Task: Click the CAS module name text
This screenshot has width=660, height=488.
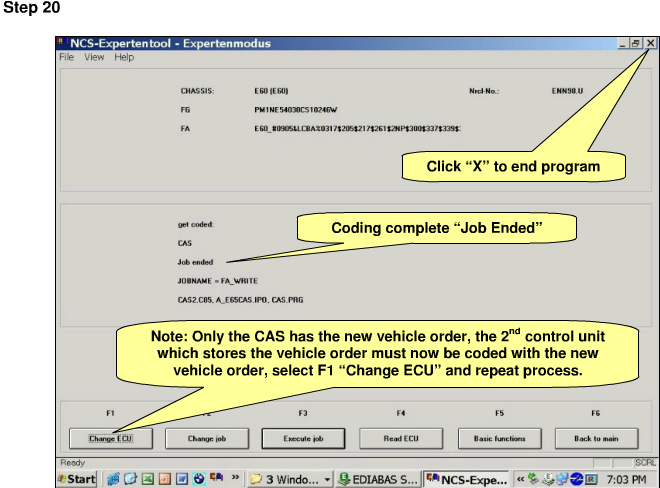Action: (x=185, y=243)
